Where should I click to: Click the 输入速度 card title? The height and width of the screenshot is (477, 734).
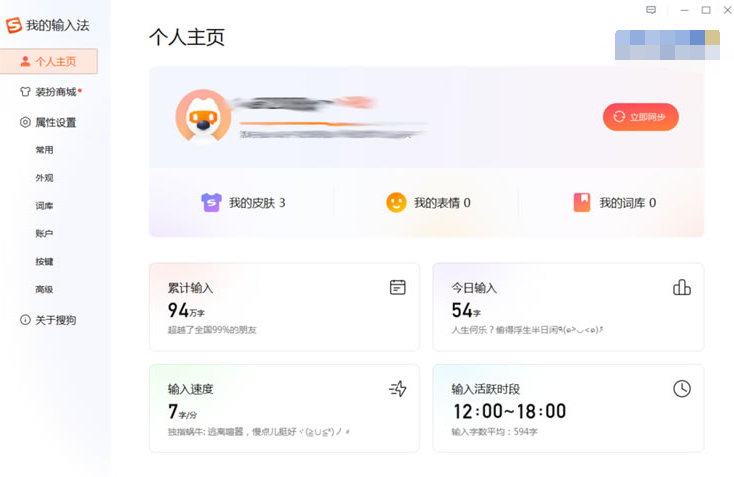[x=190, y=389]
